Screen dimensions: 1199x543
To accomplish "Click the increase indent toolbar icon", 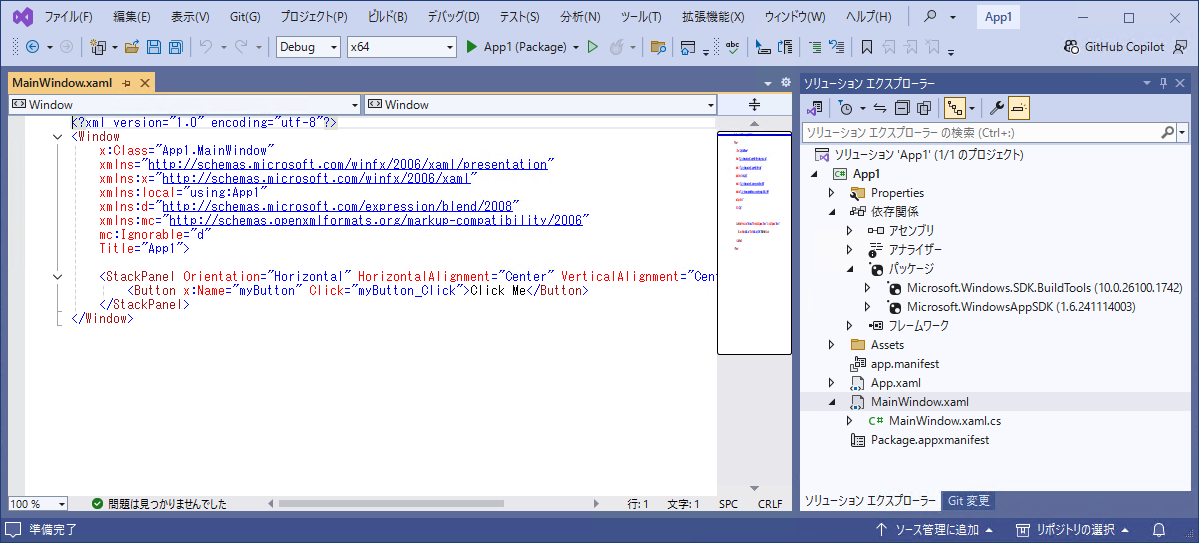I will pos(816,47).
